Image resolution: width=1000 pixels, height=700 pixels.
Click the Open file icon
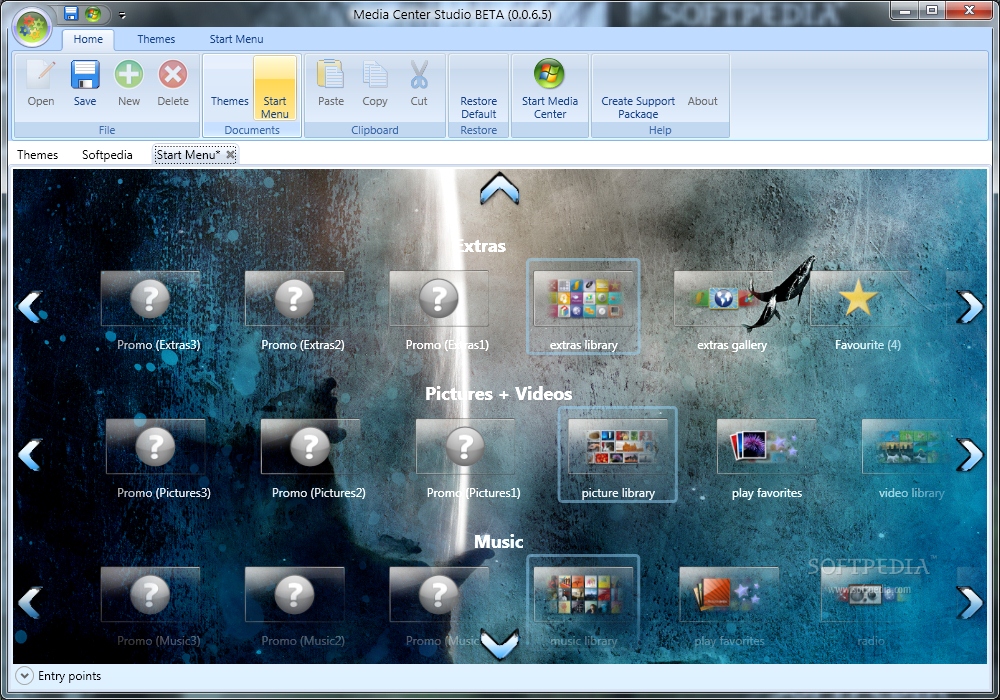coord(41,84)
